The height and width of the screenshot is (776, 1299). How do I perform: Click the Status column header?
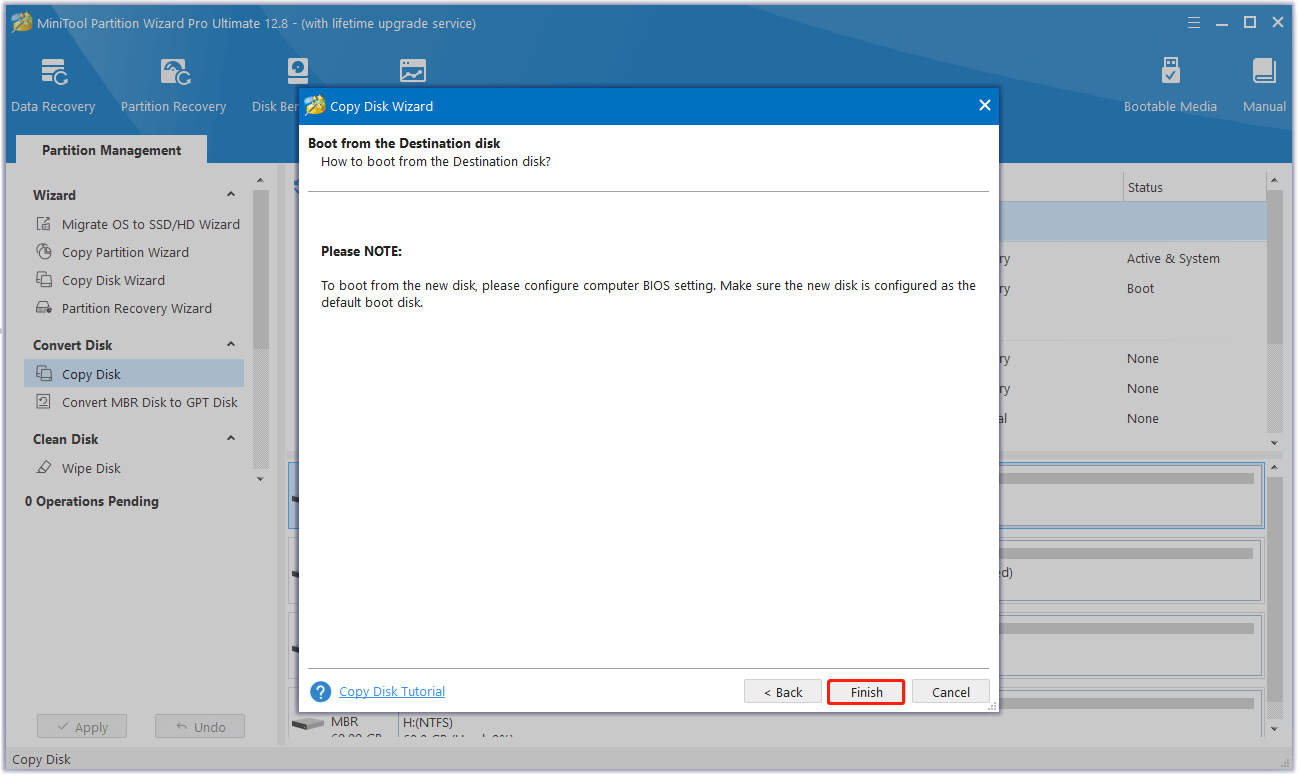(1193, 187)
